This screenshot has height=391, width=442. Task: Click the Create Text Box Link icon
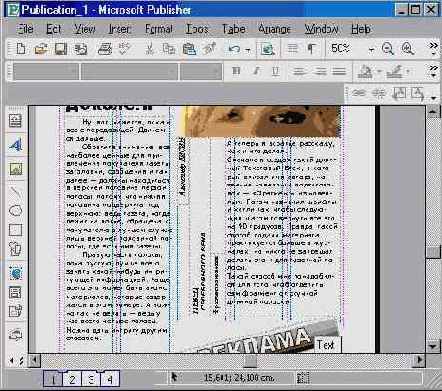point(359,93)
